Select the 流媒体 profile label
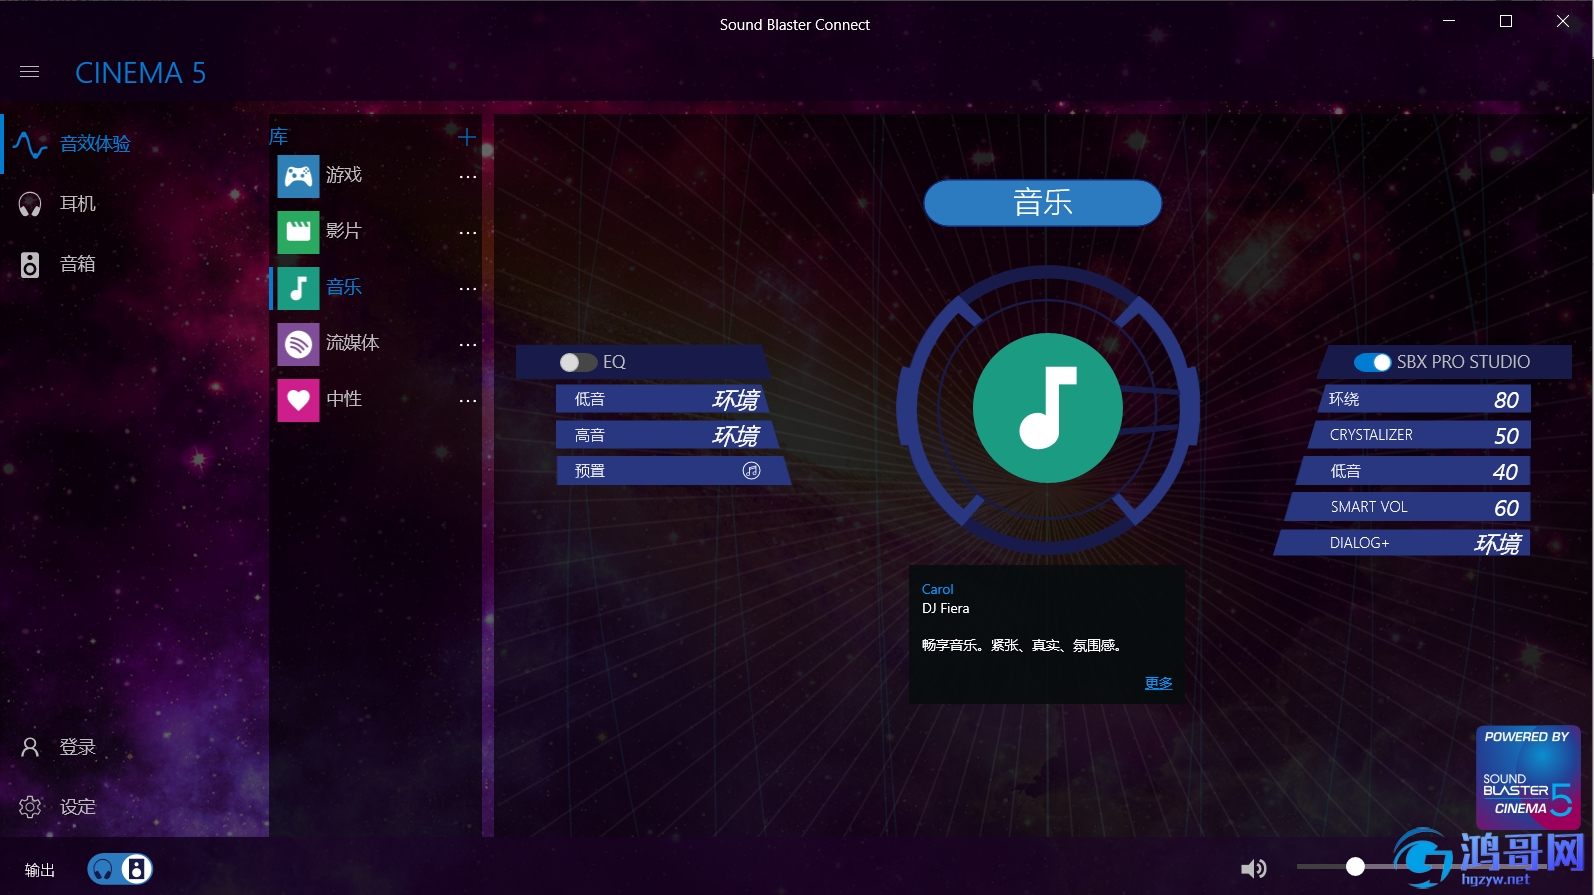This screenshot has width=1594, height=895. (x=353, y=343)
